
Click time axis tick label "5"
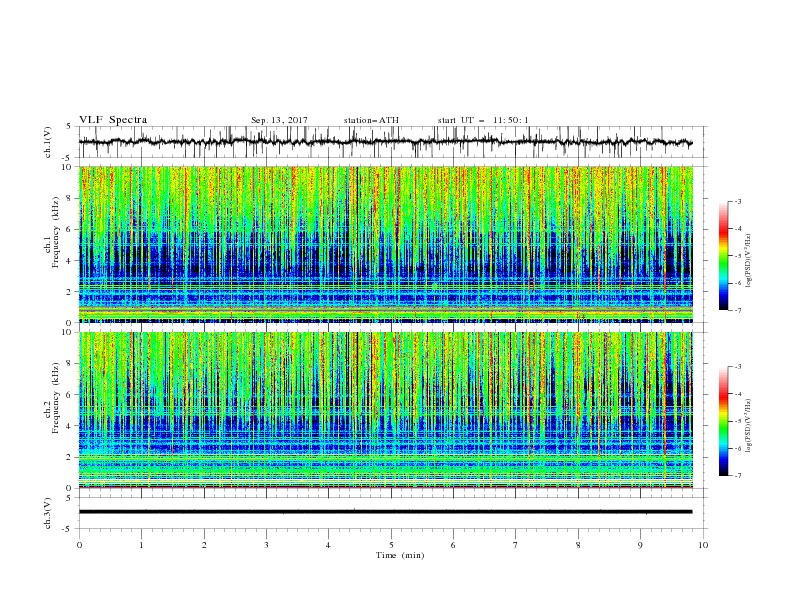click(391, 545)
